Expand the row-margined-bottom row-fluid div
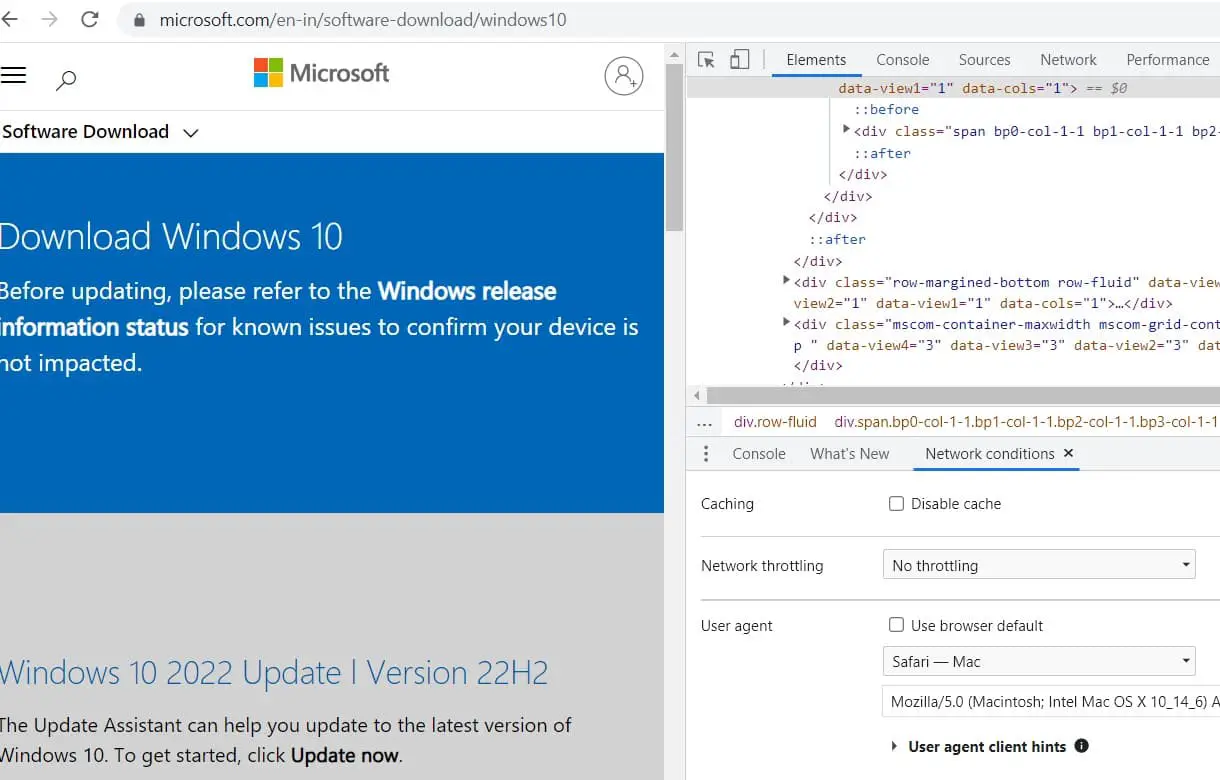The height and width of the screenshot is (780, 1220). tap(786, 281)
